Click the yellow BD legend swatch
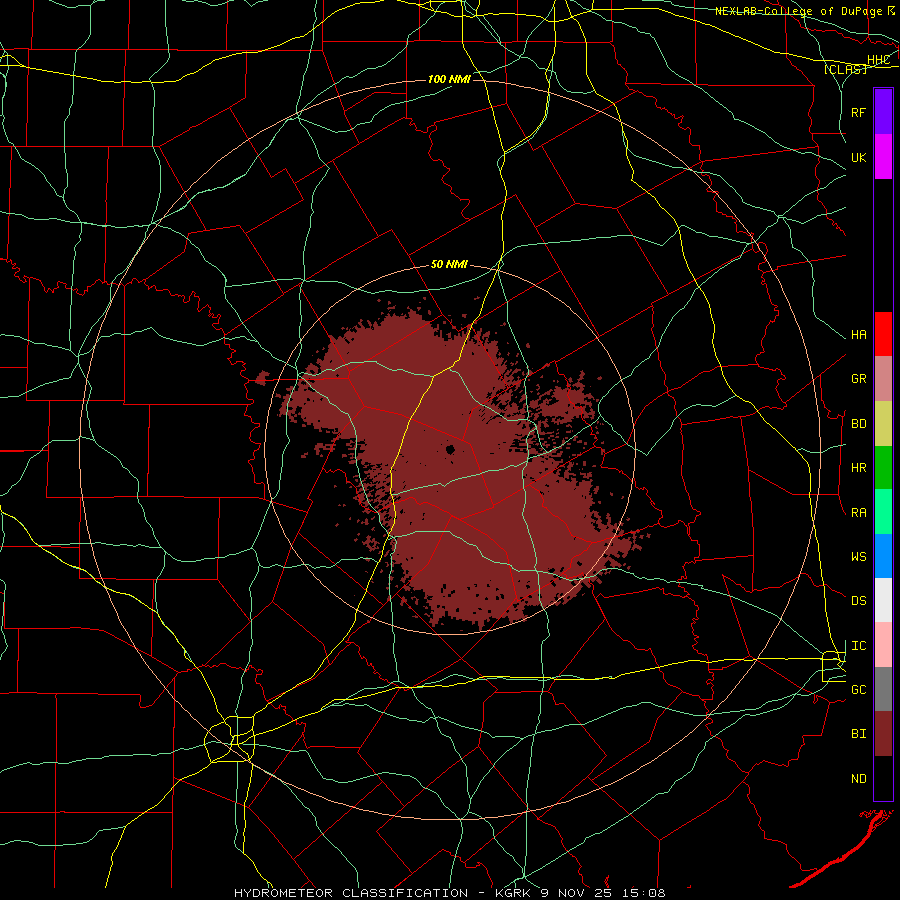 click(883, 424)
